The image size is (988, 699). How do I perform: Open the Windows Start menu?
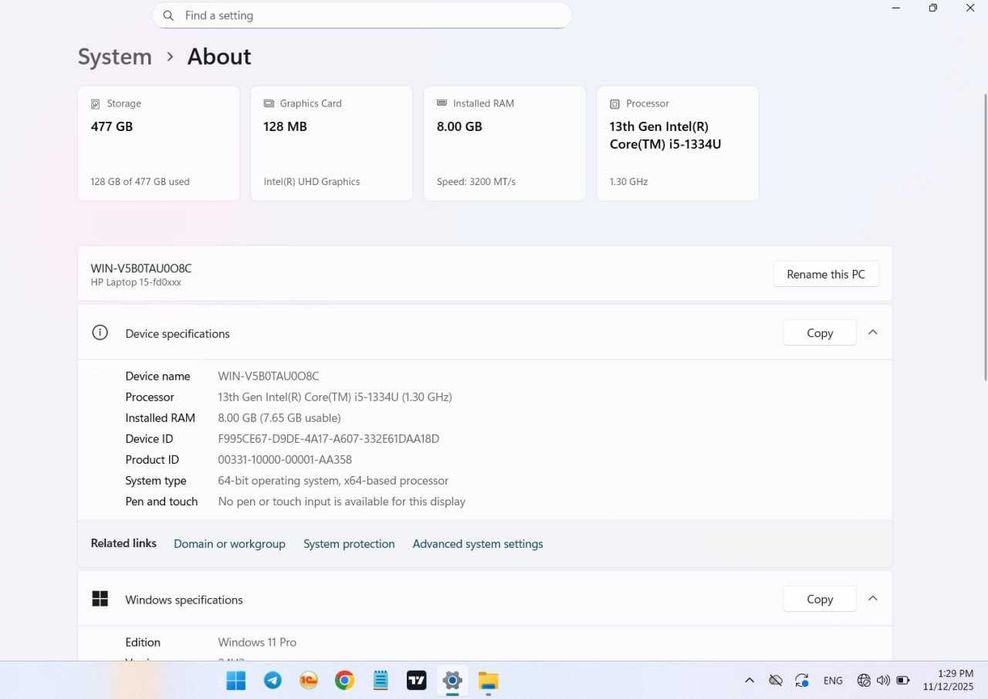pos(236,681)
